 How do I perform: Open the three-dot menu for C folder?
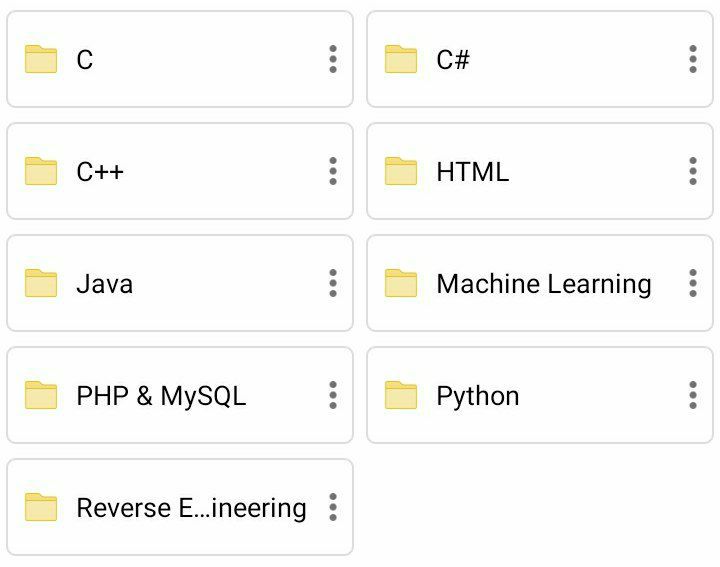pyautogui.click(x=333, y=59)
